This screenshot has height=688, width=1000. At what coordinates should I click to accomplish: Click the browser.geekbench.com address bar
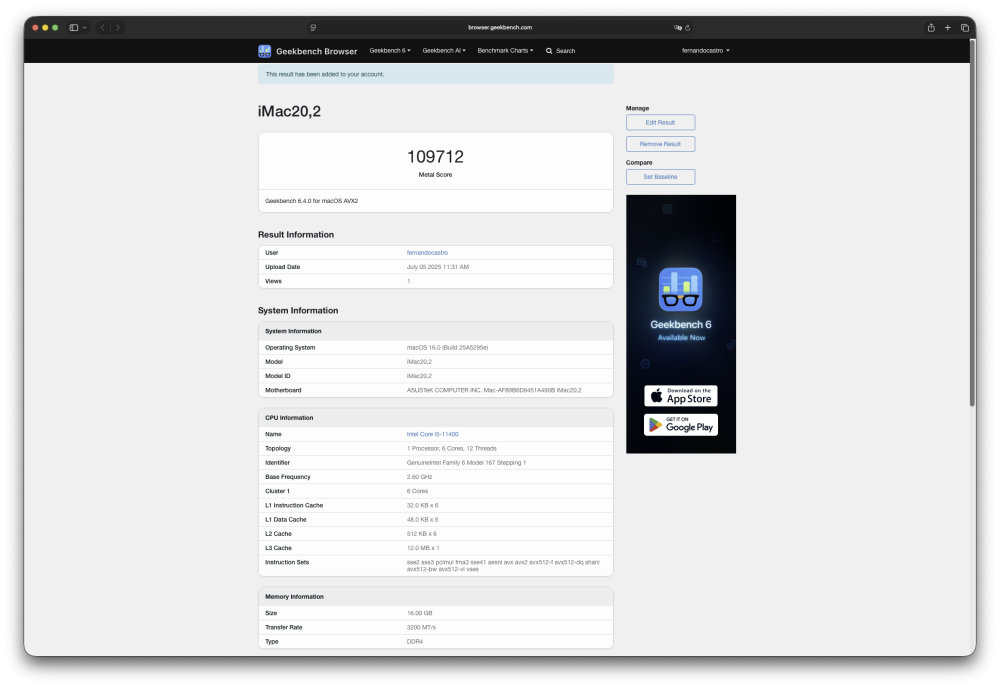[x=500, y=27]
